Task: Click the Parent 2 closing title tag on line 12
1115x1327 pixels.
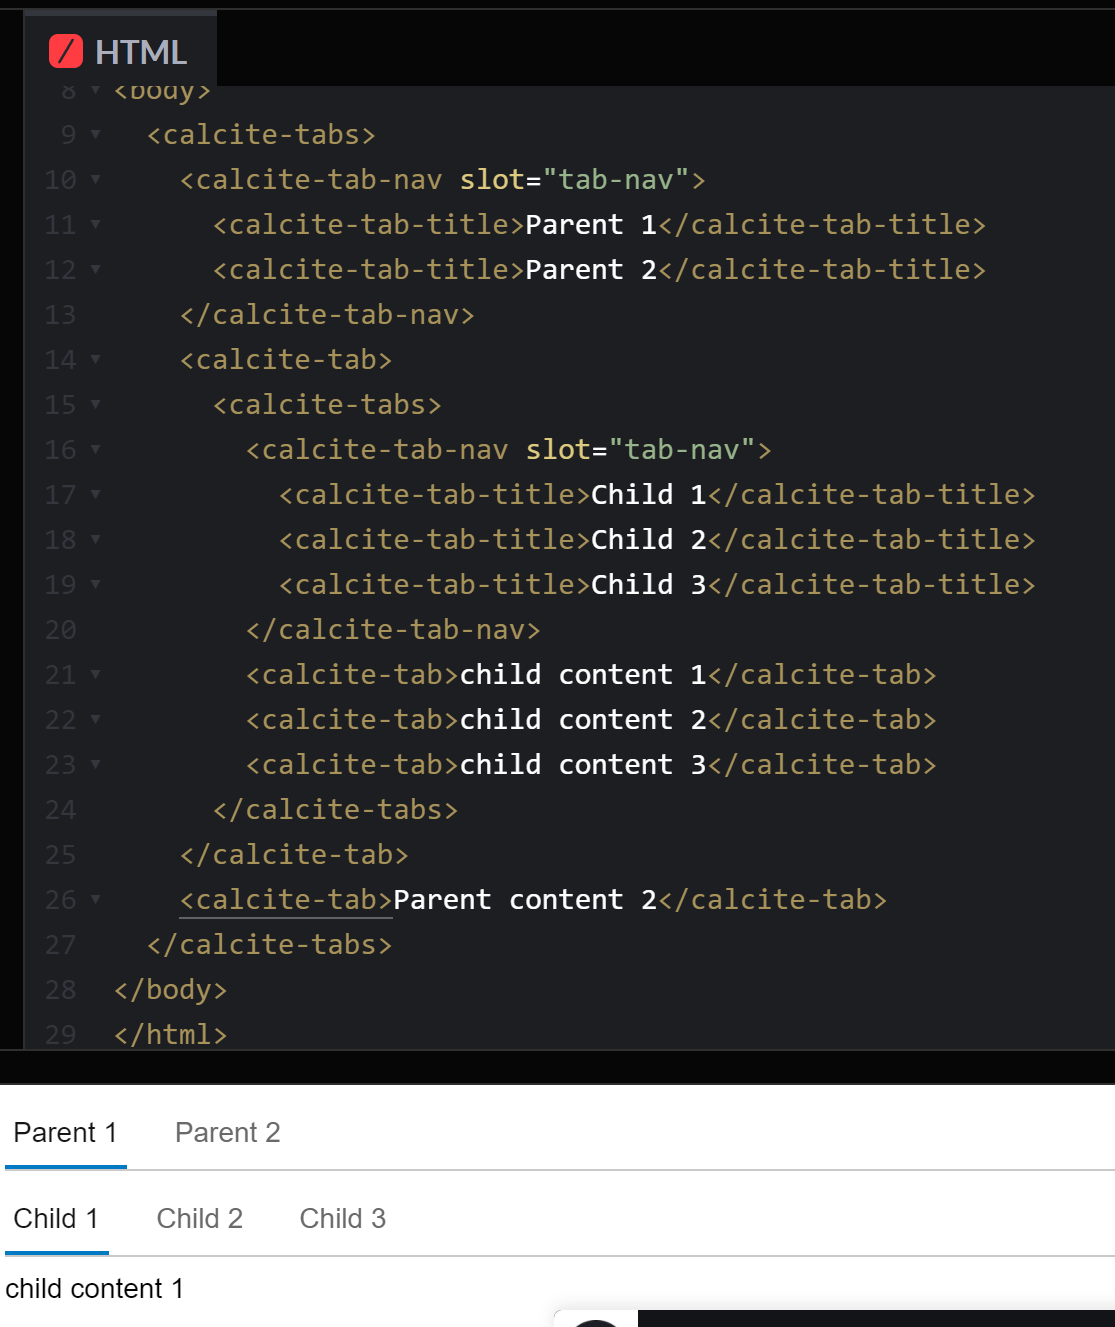Action: [823, 269]
